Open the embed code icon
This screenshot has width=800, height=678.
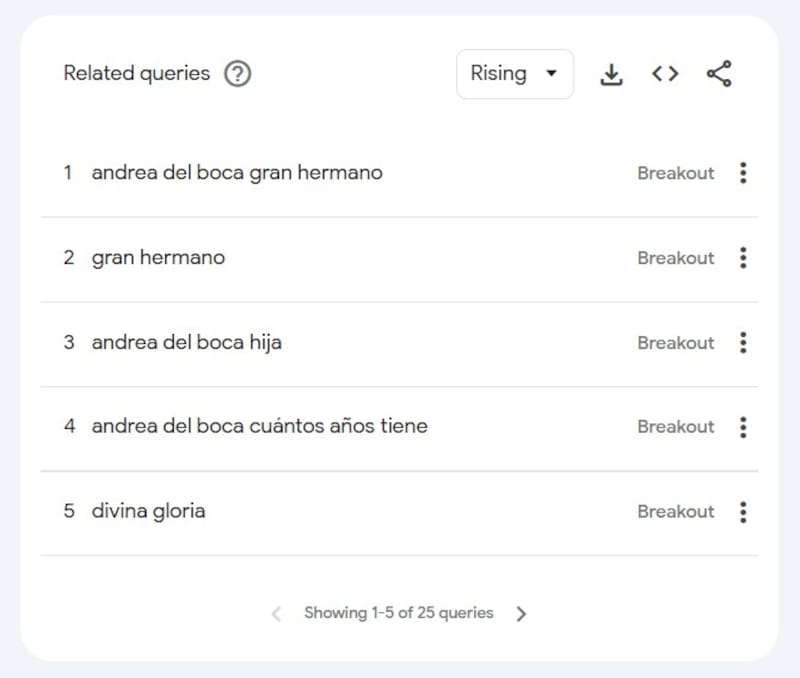(665, 74)
